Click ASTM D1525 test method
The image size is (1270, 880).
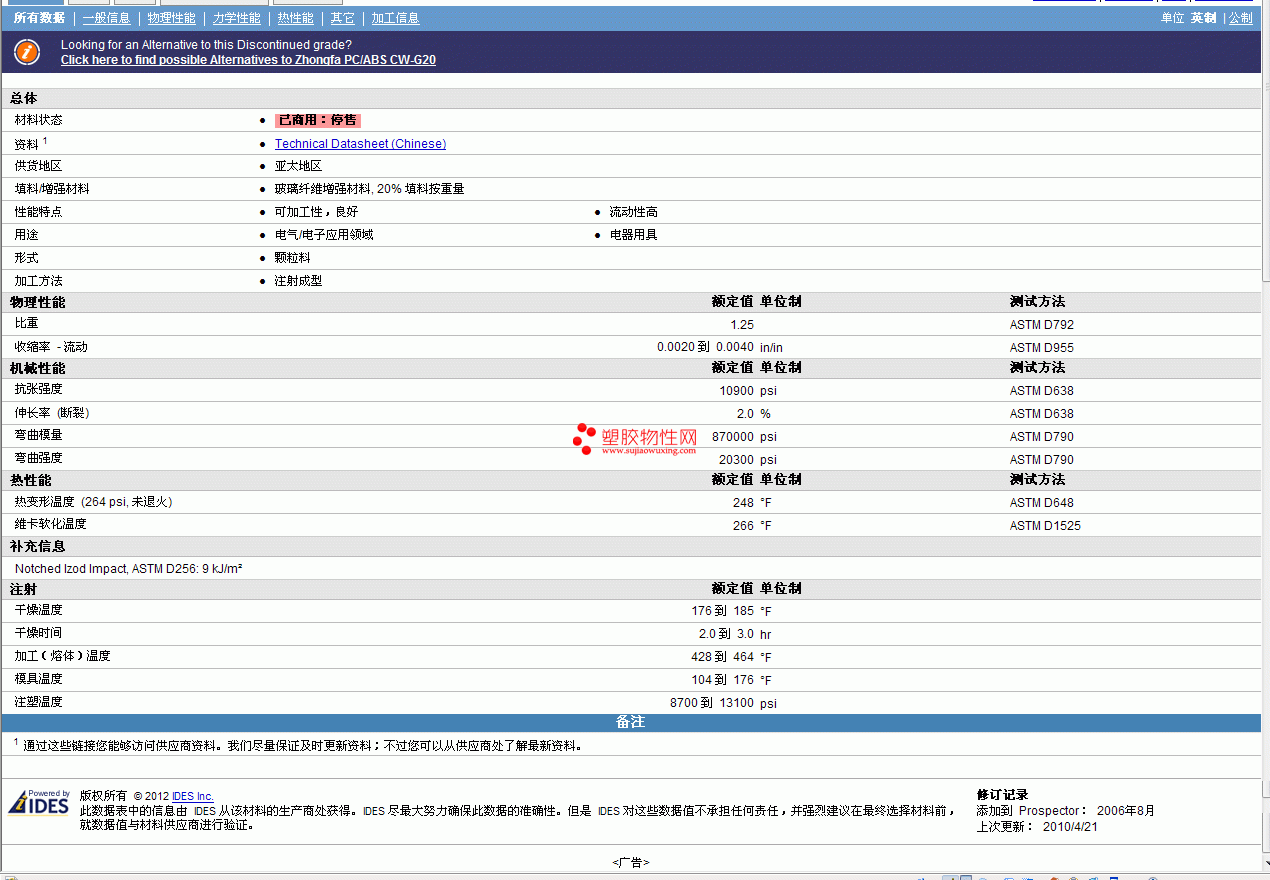click(1045, 526)
